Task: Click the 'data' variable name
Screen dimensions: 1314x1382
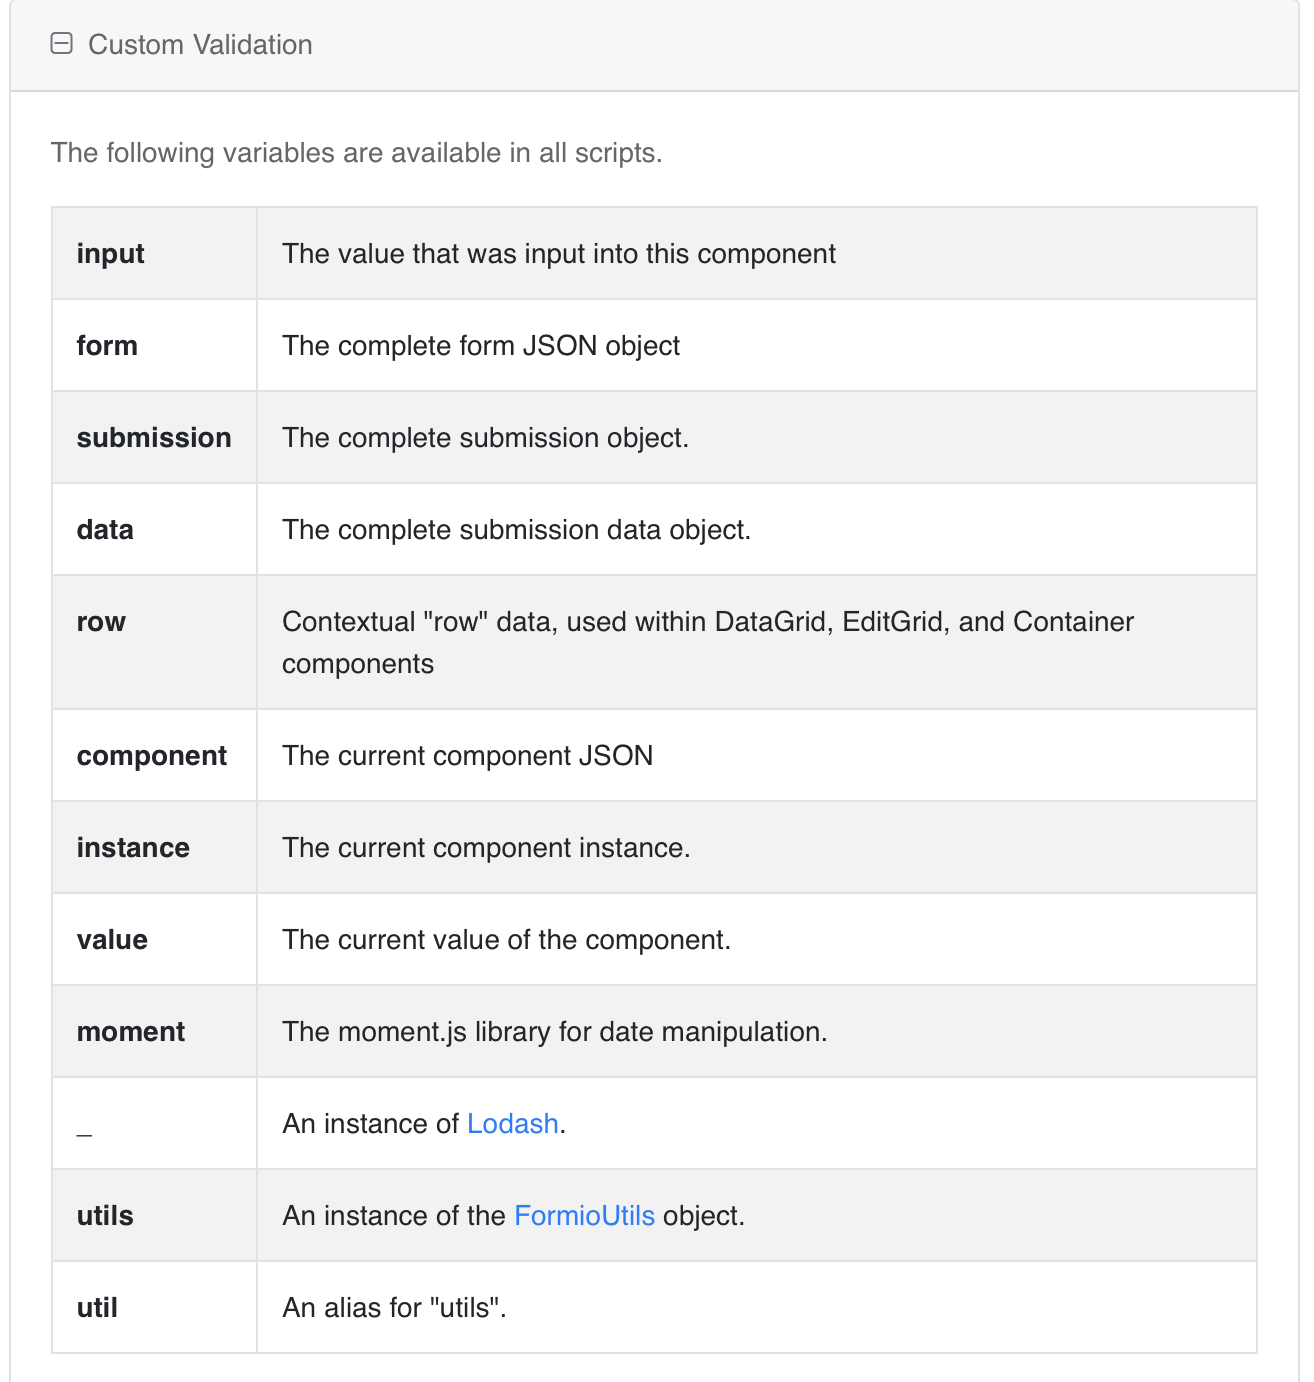Action: [105, 529]
